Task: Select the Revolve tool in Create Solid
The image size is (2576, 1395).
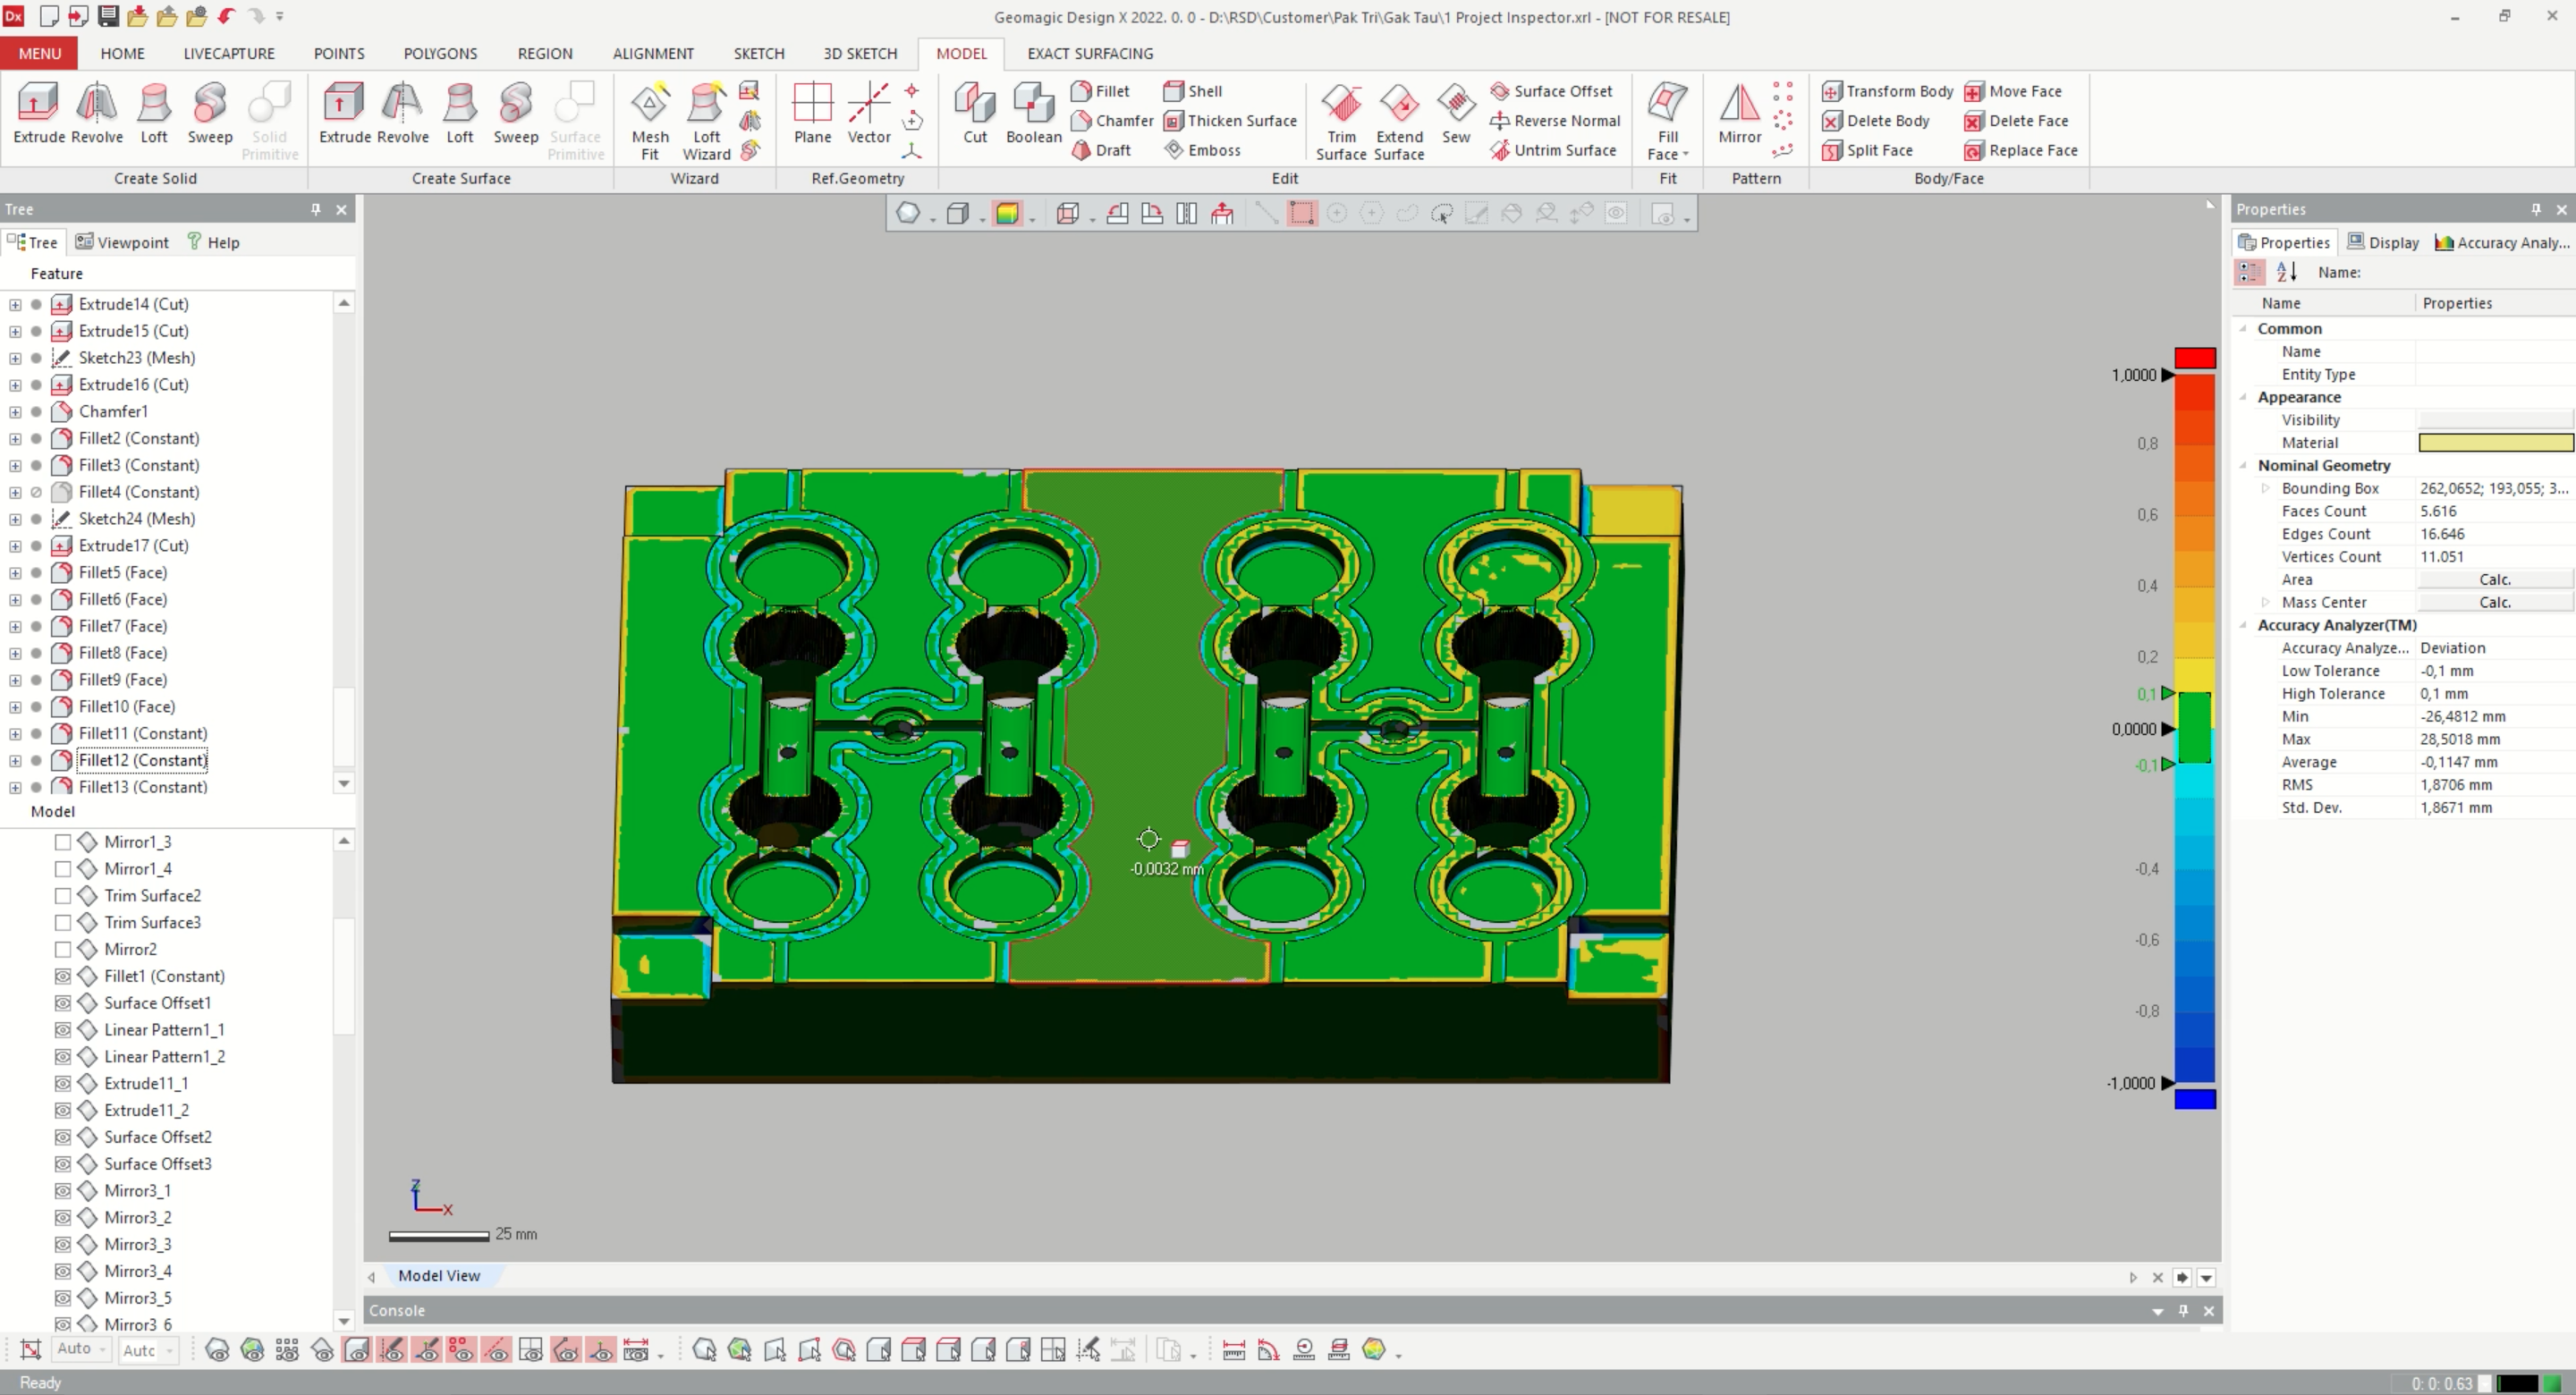Action: coord(97,114)
